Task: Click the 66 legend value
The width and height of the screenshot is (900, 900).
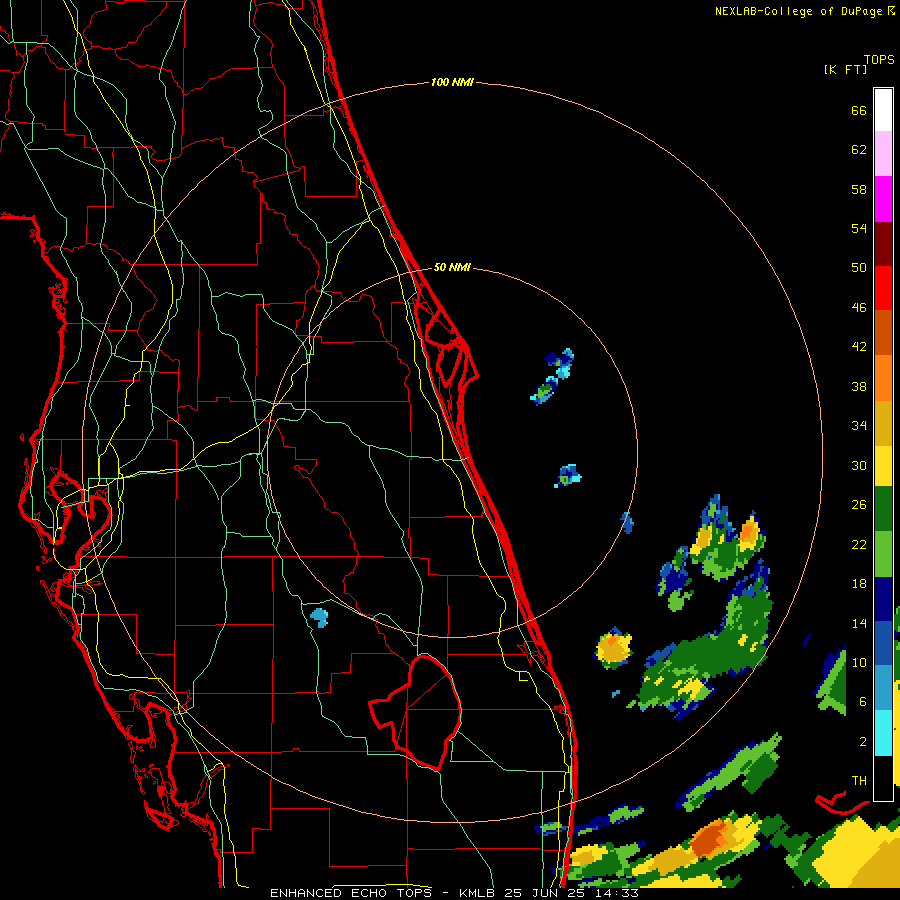Action: 859,111
